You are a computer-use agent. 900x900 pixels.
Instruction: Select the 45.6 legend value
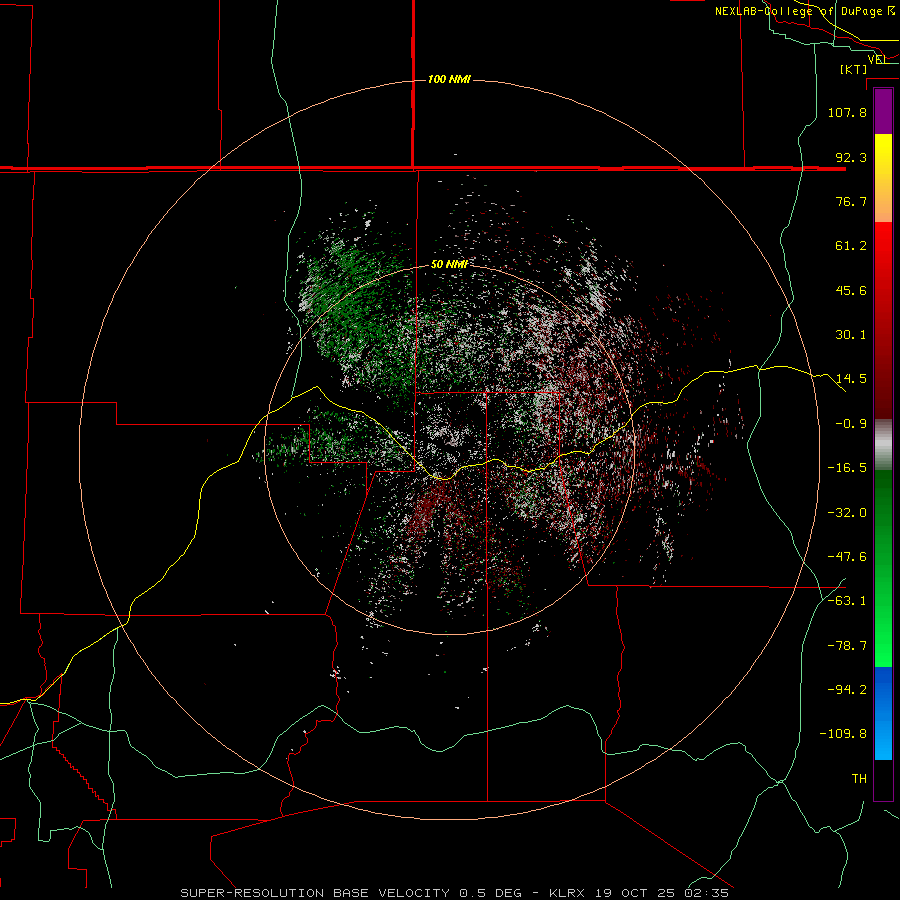(x=851, y=290)
